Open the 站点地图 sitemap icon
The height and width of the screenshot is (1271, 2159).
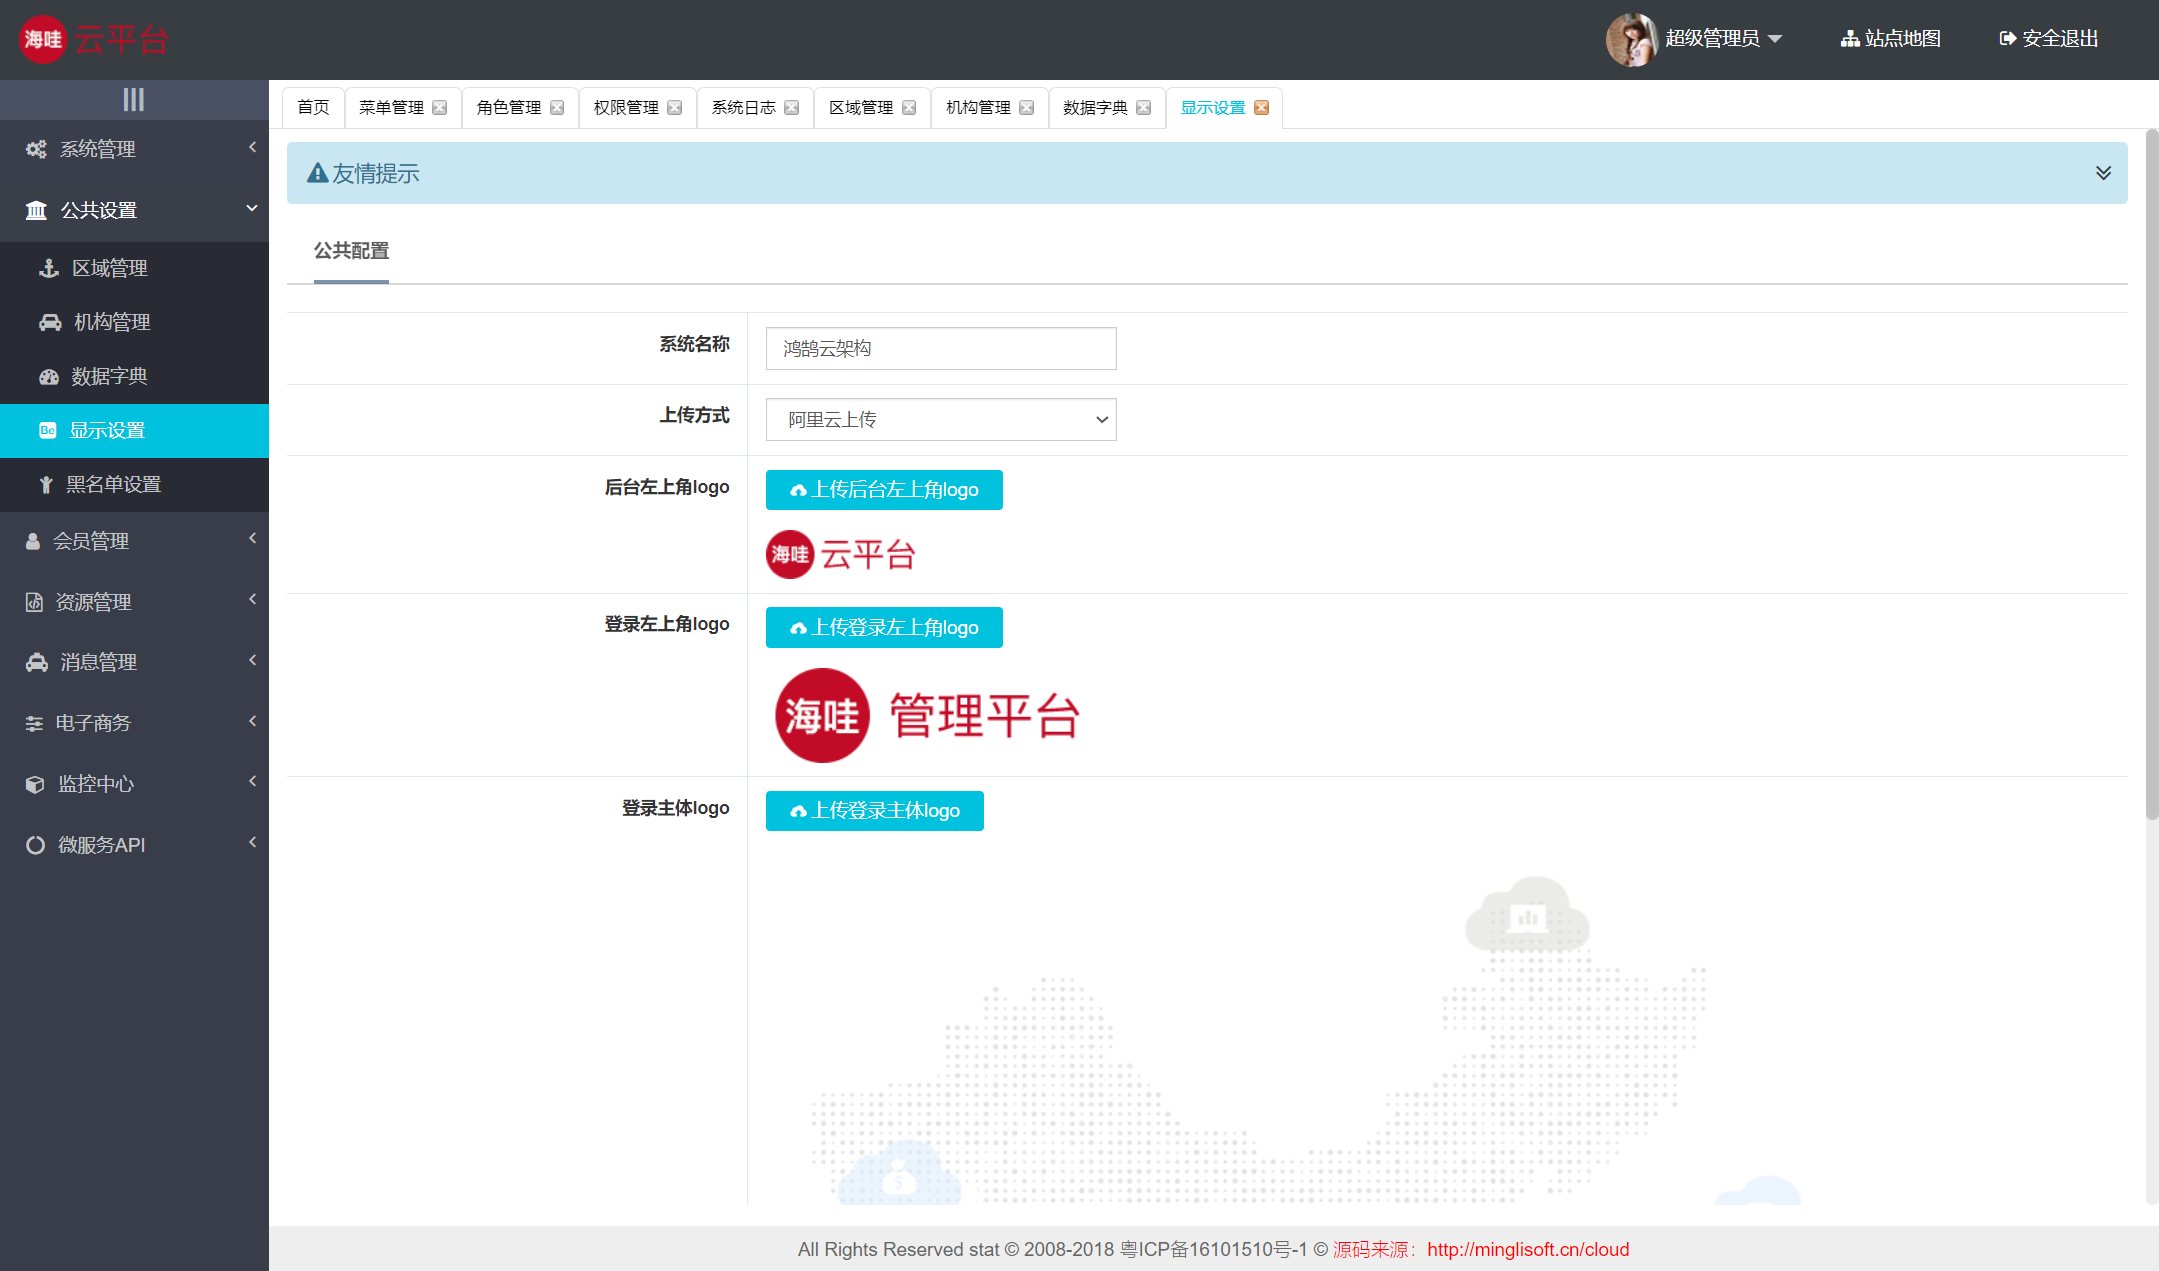[1849, 38]
